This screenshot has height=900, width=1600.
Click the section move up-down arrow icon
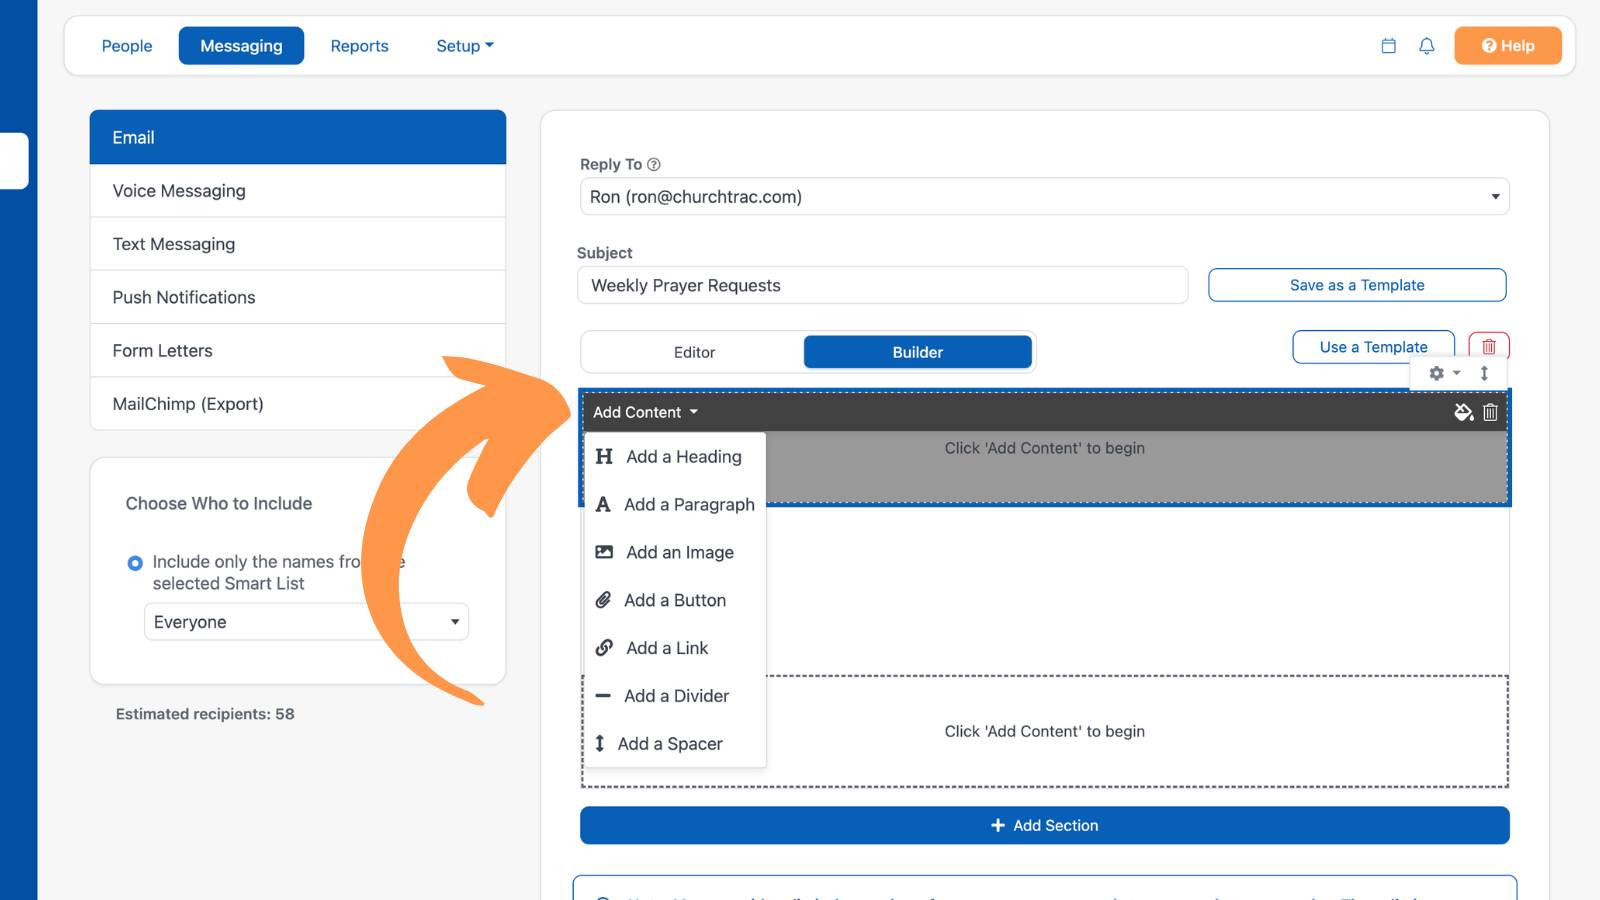(x=1485, y=373)
